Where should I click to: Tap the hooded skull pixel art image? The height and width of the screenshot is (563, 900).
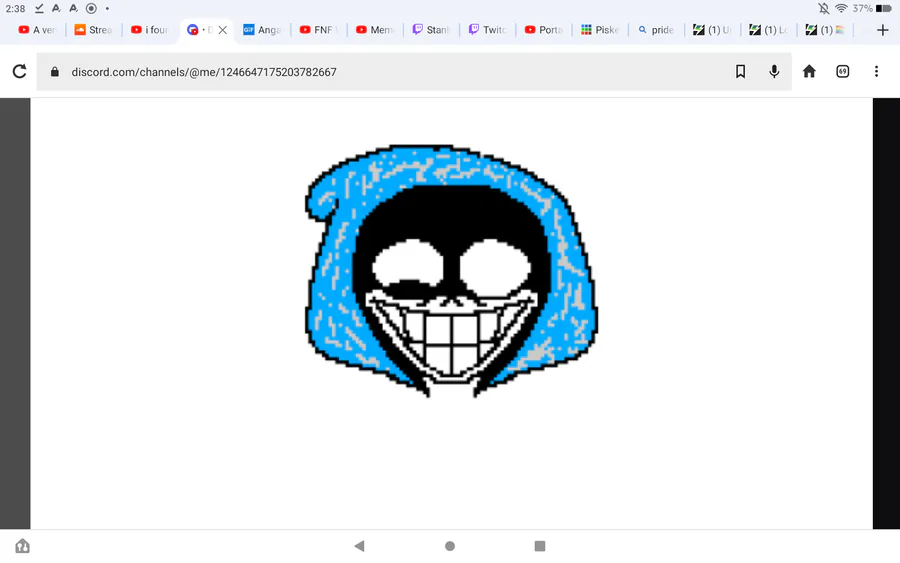click(451, 271)
